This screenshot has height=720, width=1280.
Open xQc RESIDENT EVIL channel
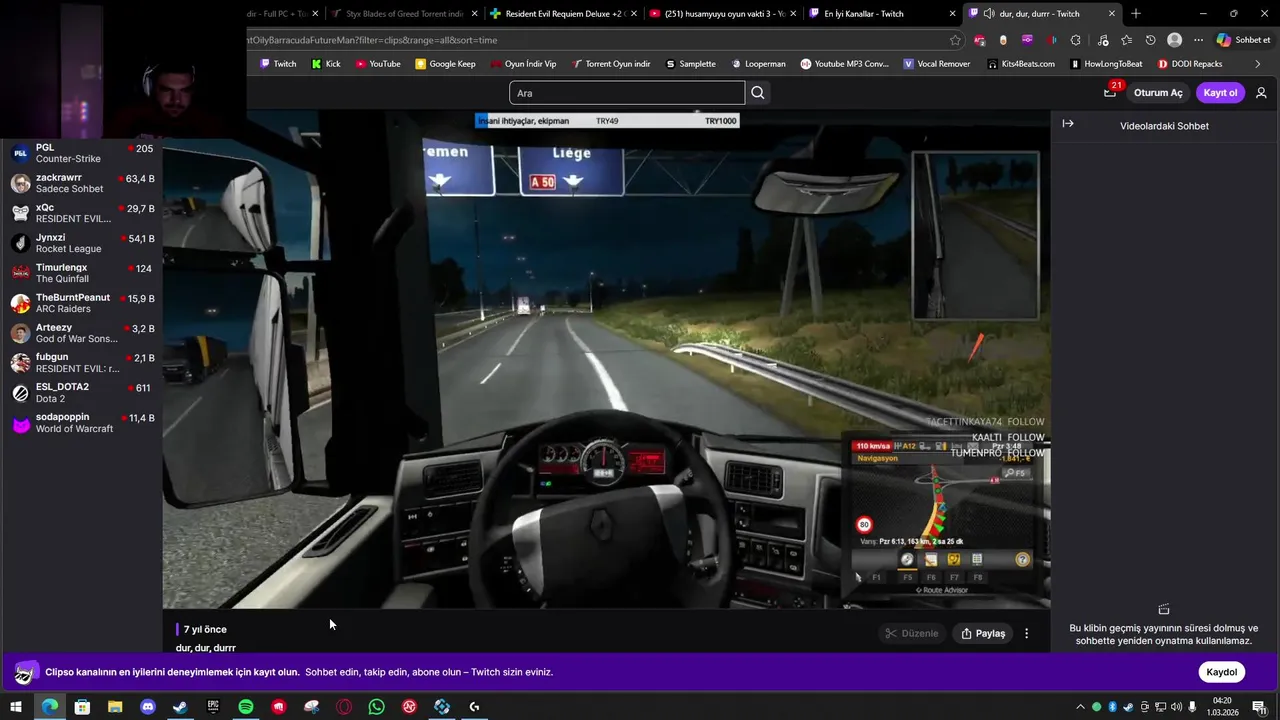click(x=81, y=213)
